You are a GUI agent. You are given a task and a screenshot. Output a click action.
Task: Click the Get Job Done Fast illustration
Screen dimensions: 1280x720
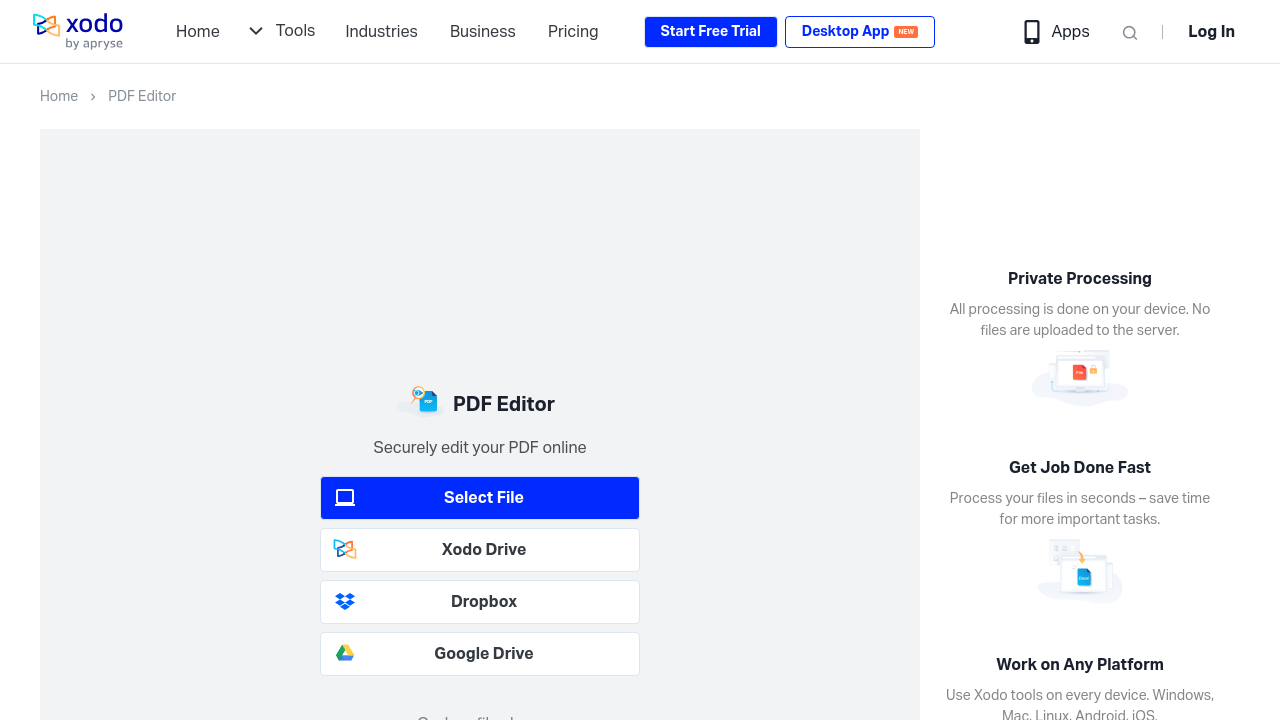pyautogui.click(x=1080, y=570)
